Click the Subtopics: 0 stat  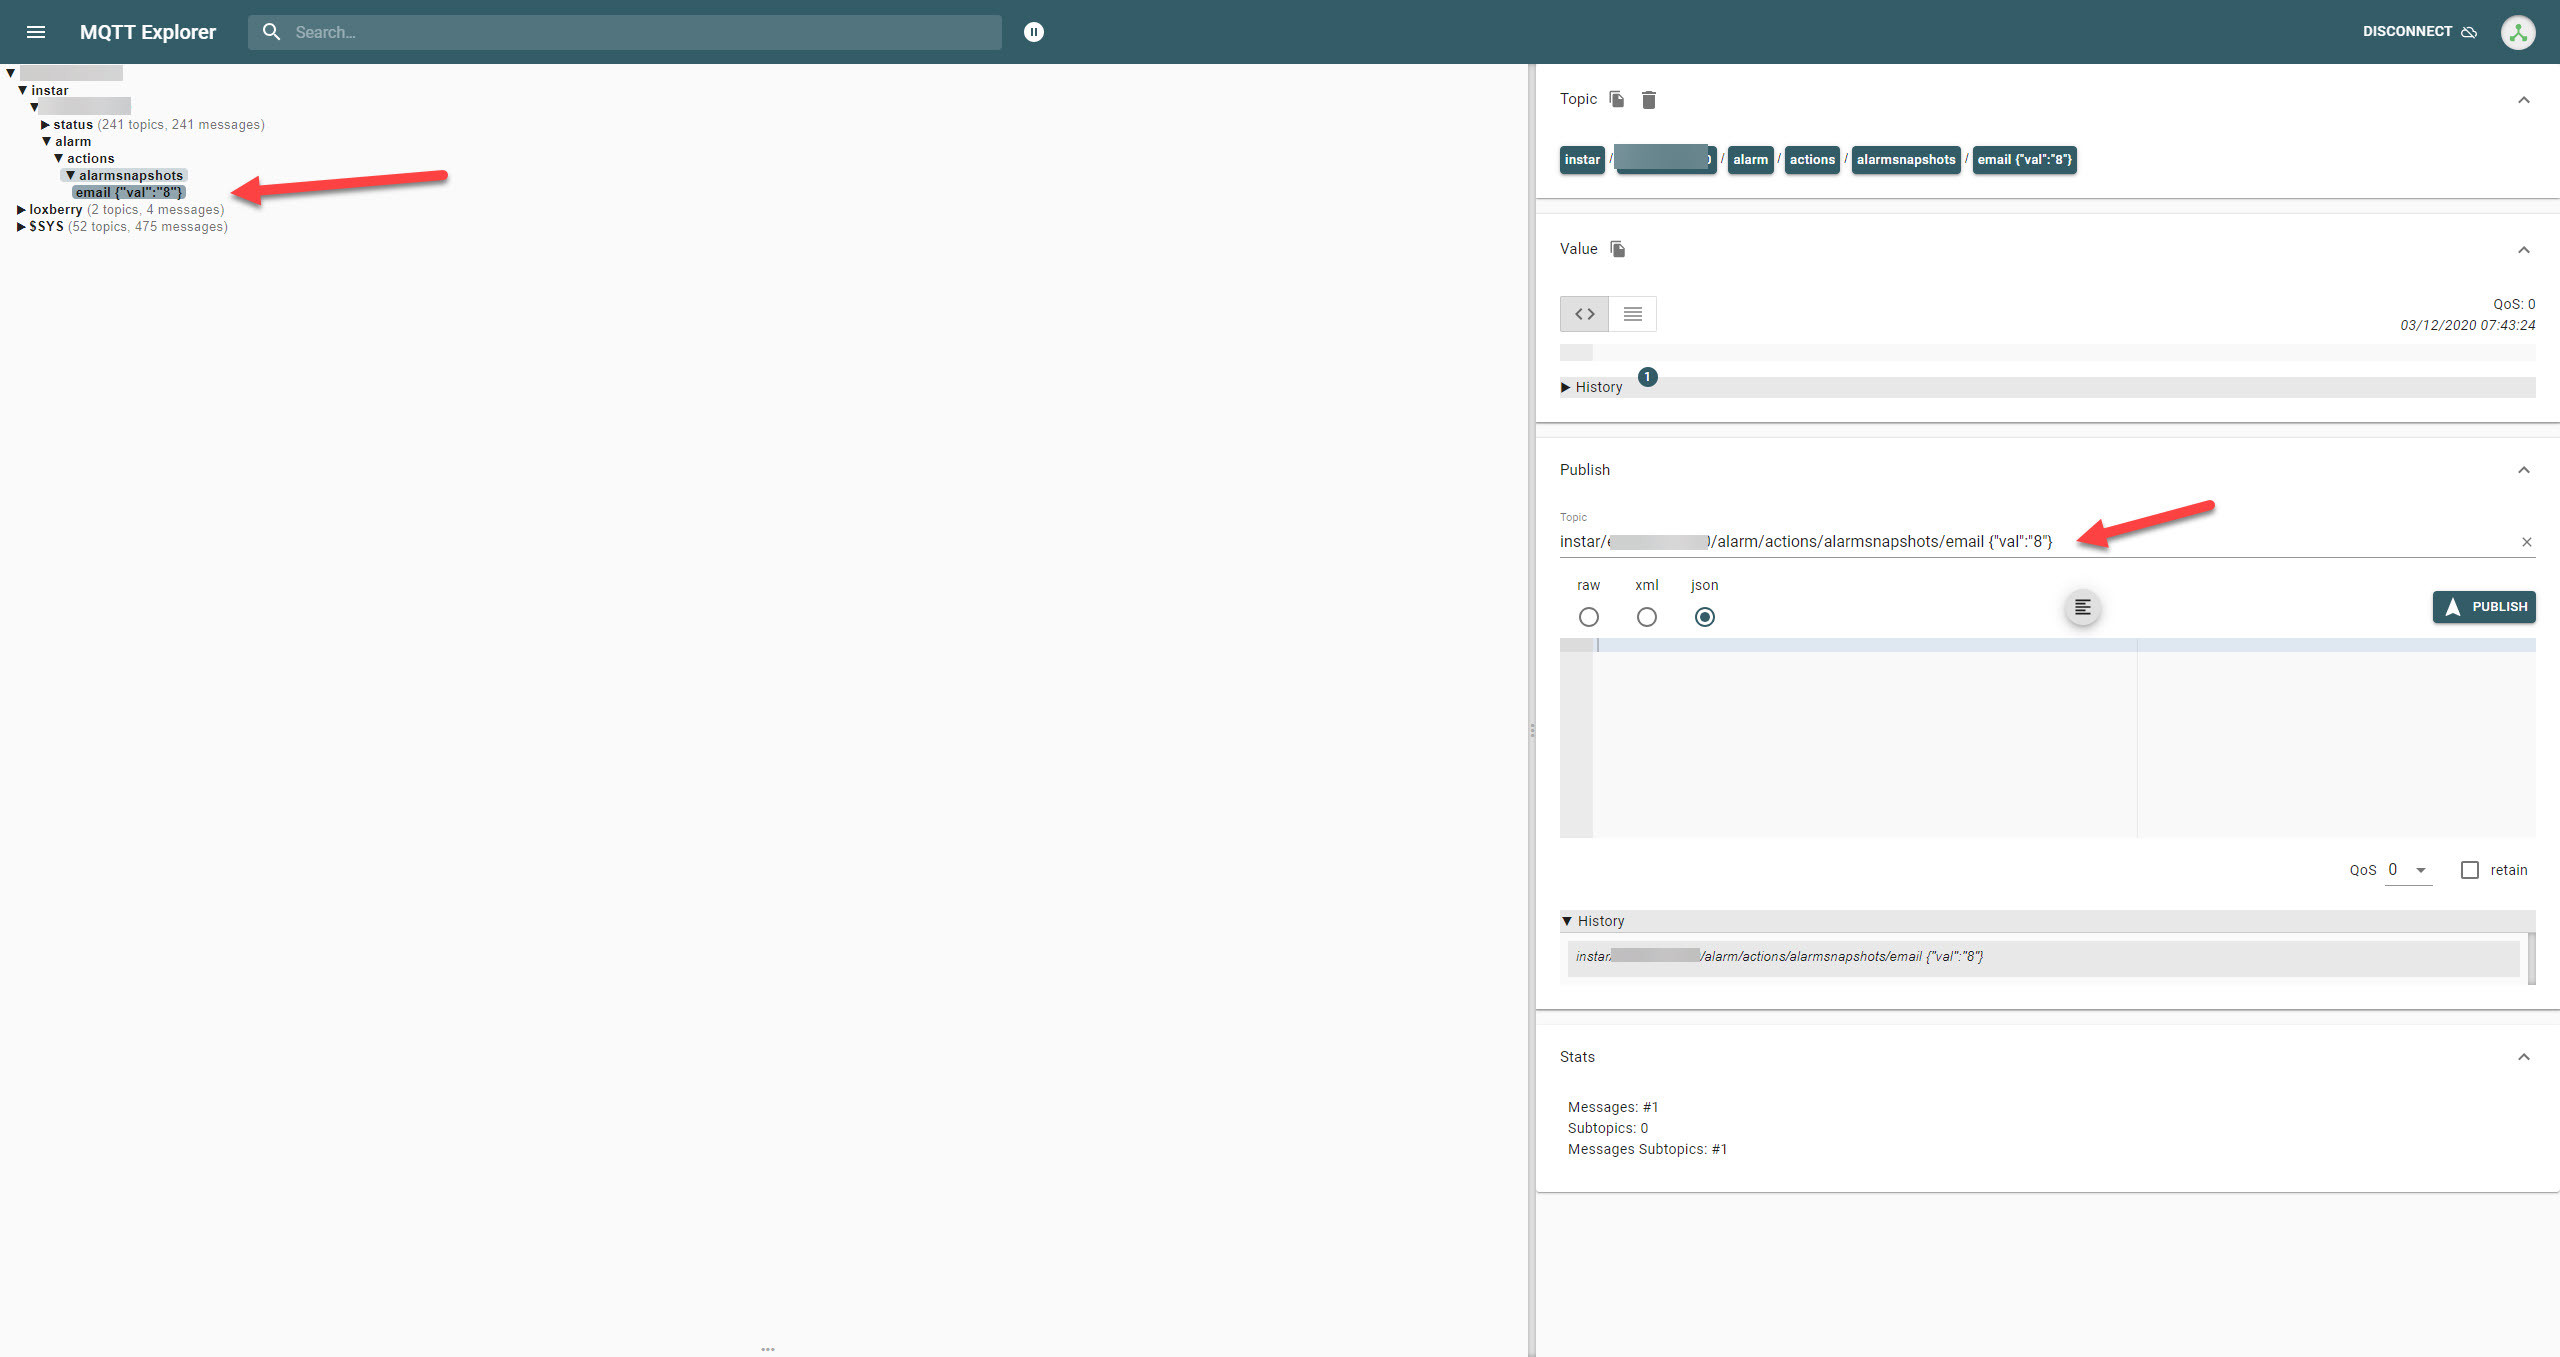click(x=1608, y=1128)
